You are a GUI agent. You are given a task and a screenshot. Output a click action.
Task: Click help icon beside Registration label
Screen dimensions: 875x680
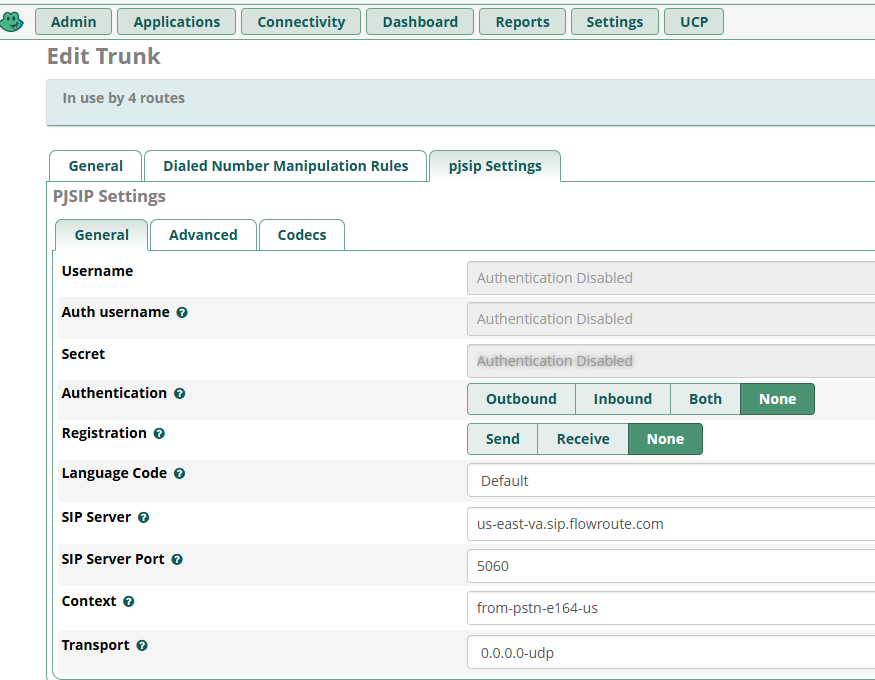click(x=159, y=434)
